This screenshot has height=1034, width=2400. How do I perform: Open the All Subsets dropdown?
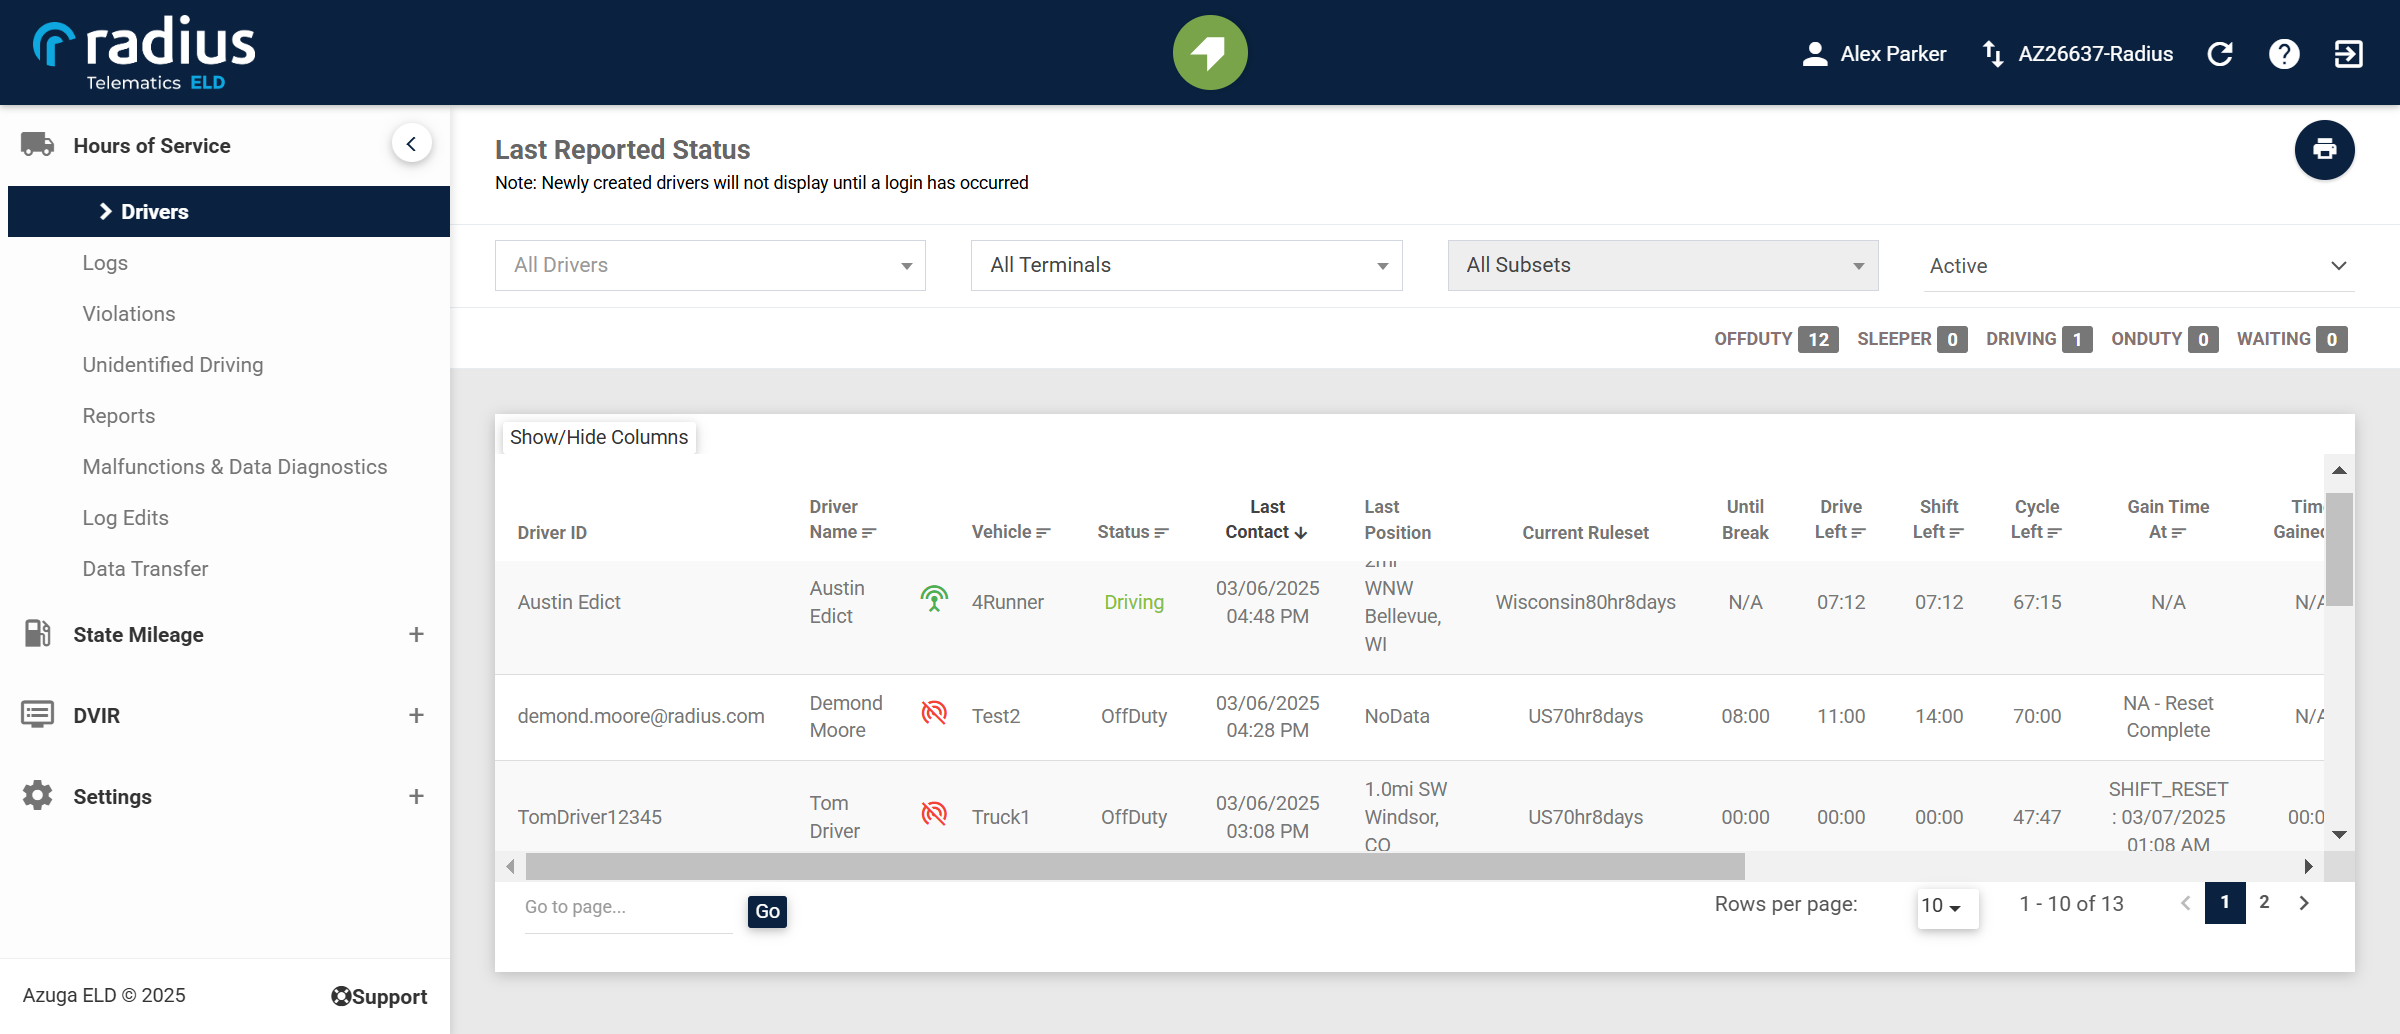1663,265
